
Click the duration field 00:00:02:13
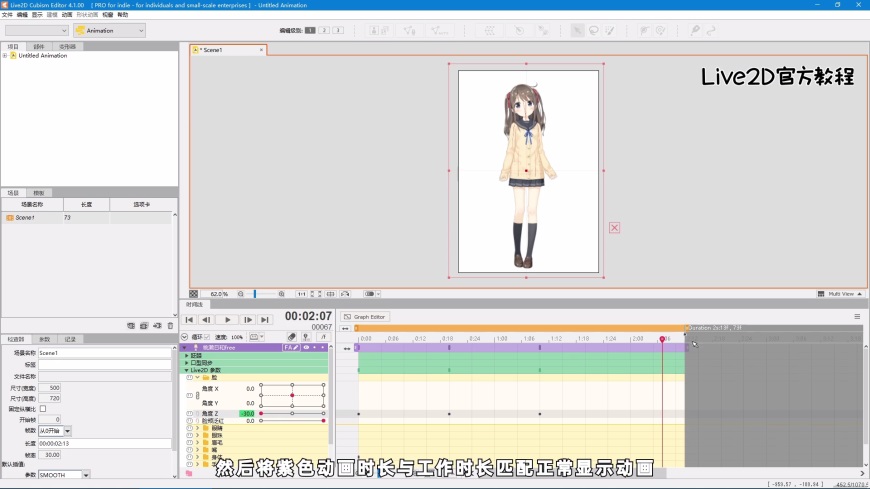[x=104, y=443]
